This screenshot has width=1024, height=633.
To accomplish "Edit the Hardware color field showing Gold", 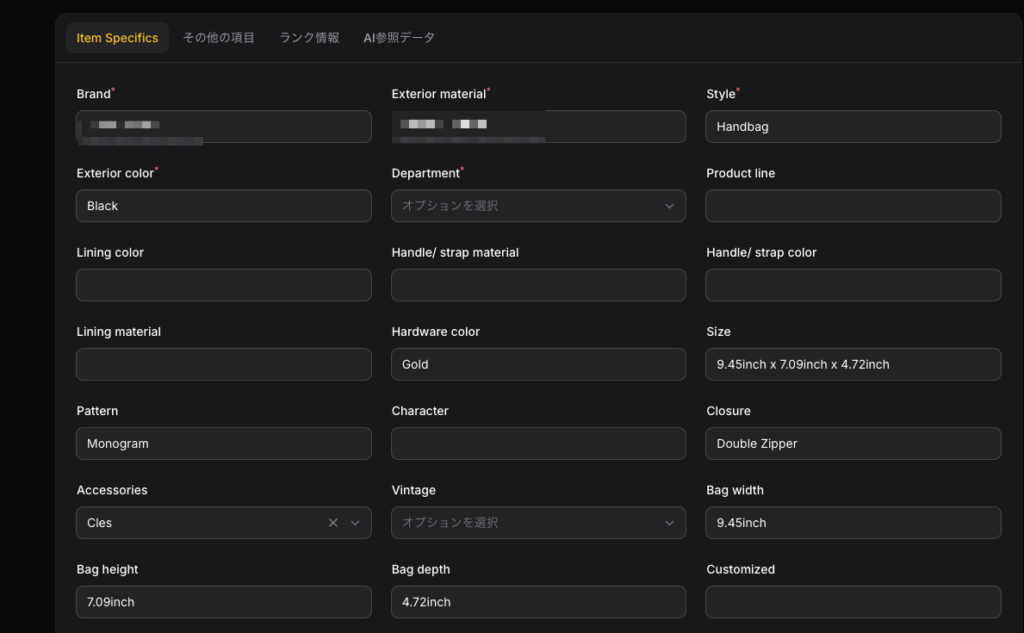I will coord(538,364).
